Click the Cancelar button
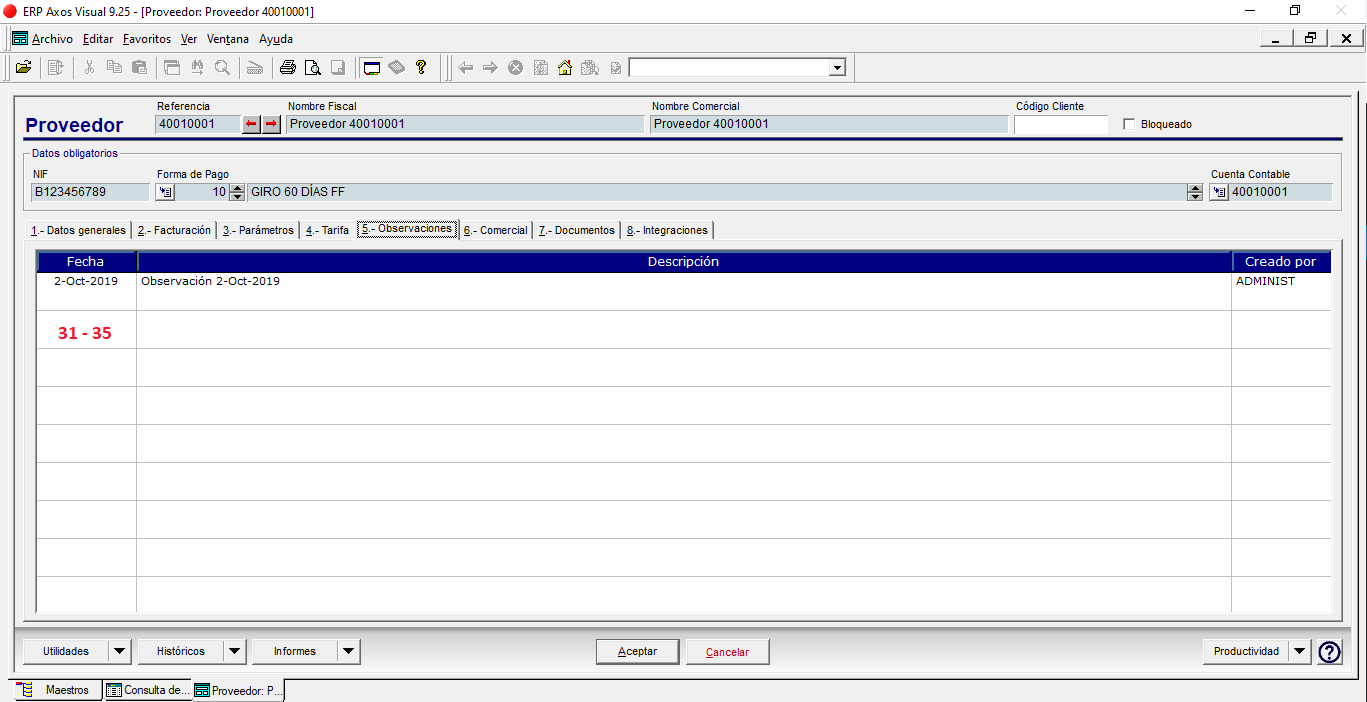 click(727, 651)
